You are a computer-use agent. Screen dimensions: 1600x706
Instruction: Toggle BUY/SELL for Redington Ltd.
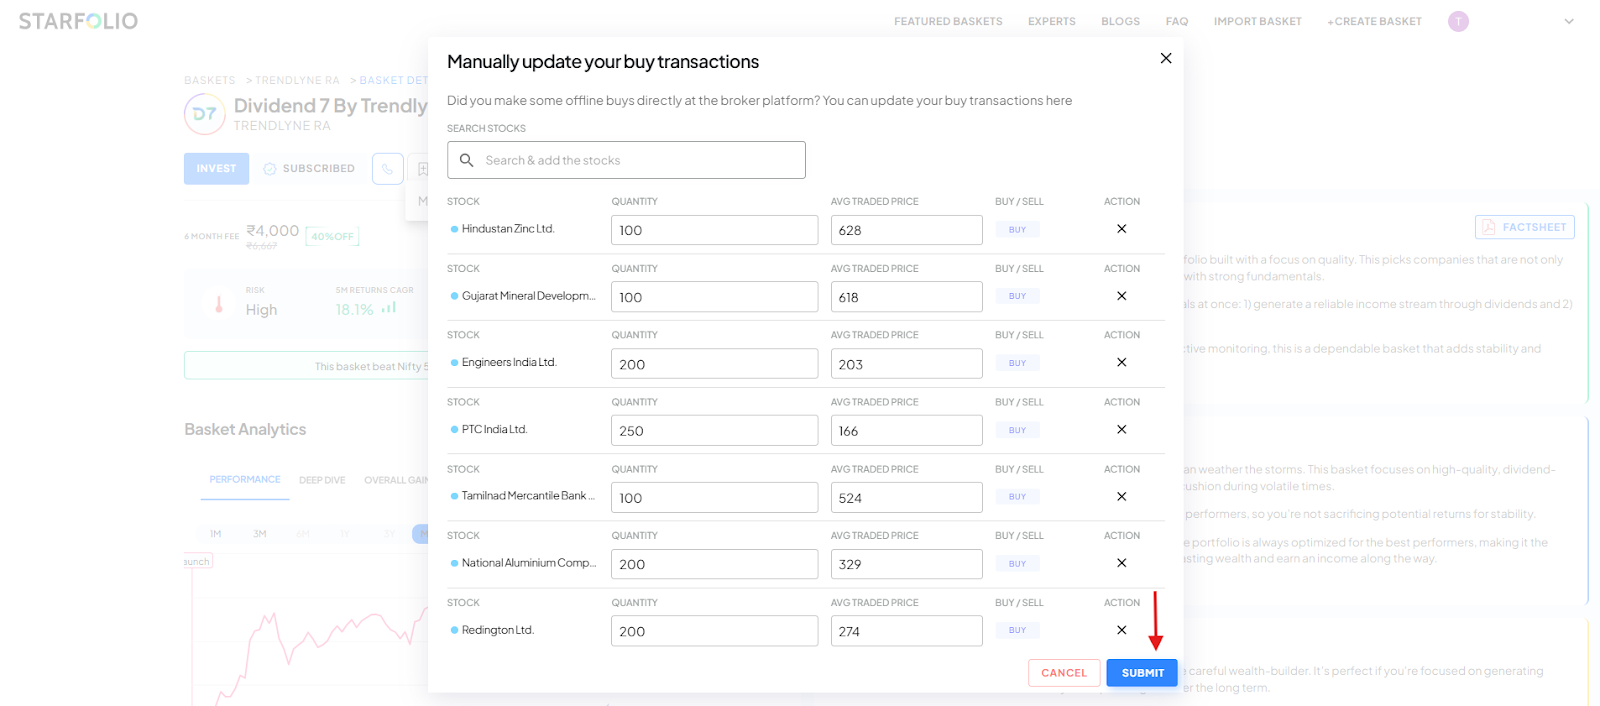click(x=1017, y=630)
